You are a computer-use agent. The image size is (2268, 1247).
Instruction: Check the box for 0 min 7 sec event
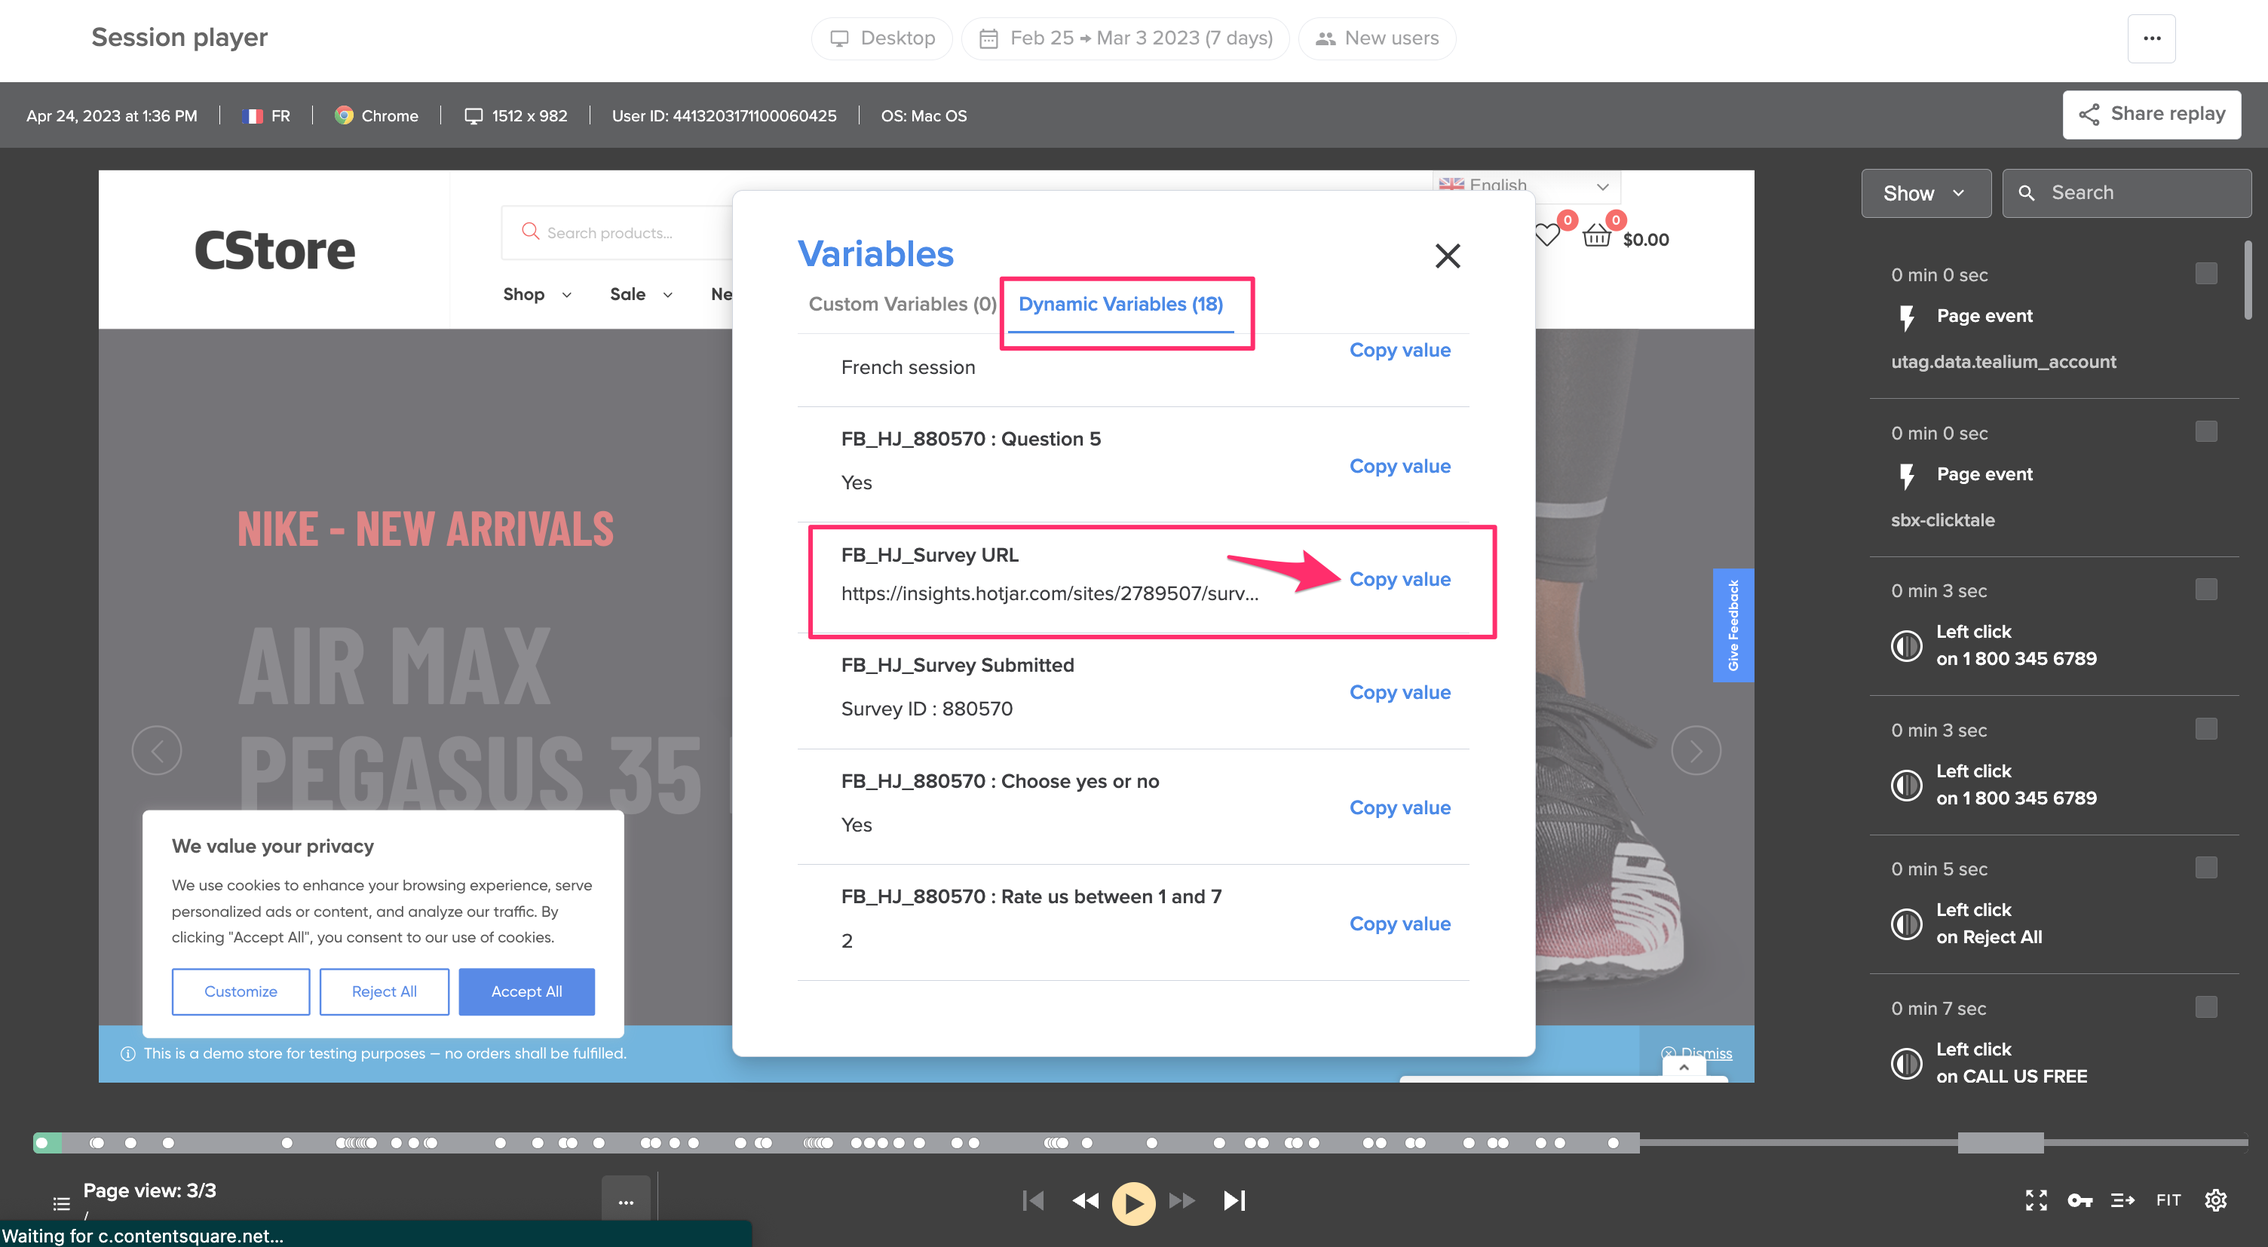pos(2206,1007)
